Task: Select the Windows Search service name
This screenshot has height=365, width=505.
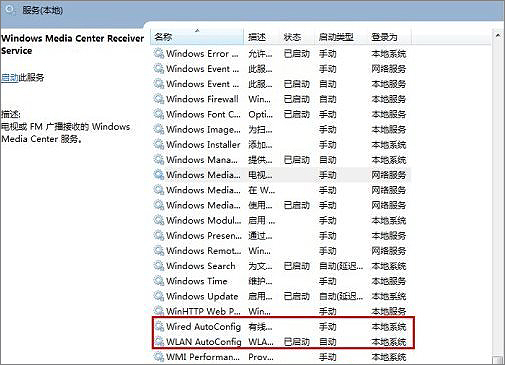Action: click(201, 266)
